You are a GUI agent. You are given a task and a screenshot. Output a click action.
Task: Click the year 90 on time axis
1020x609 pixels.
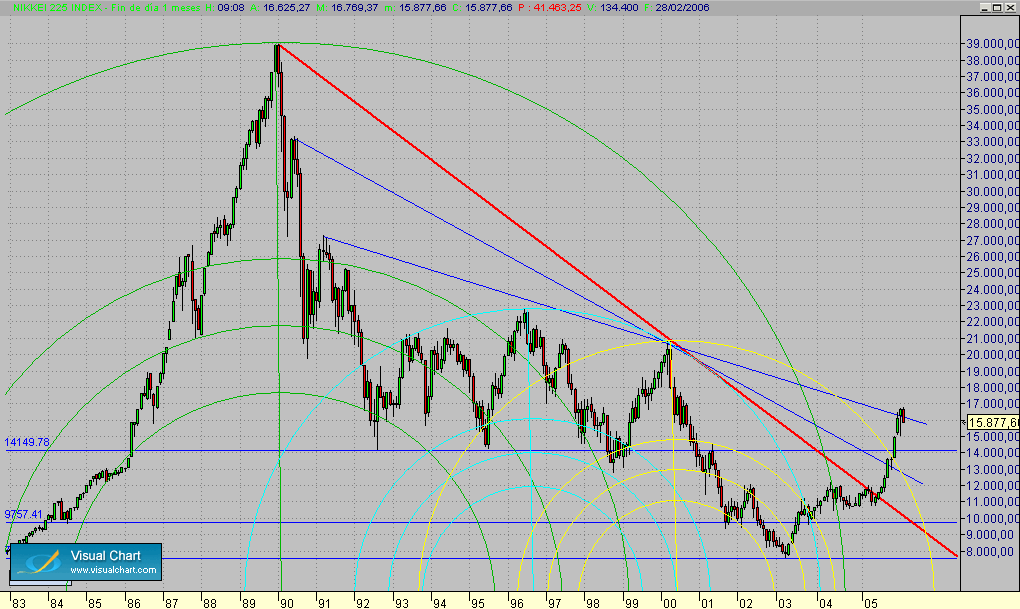pos(286,603)
